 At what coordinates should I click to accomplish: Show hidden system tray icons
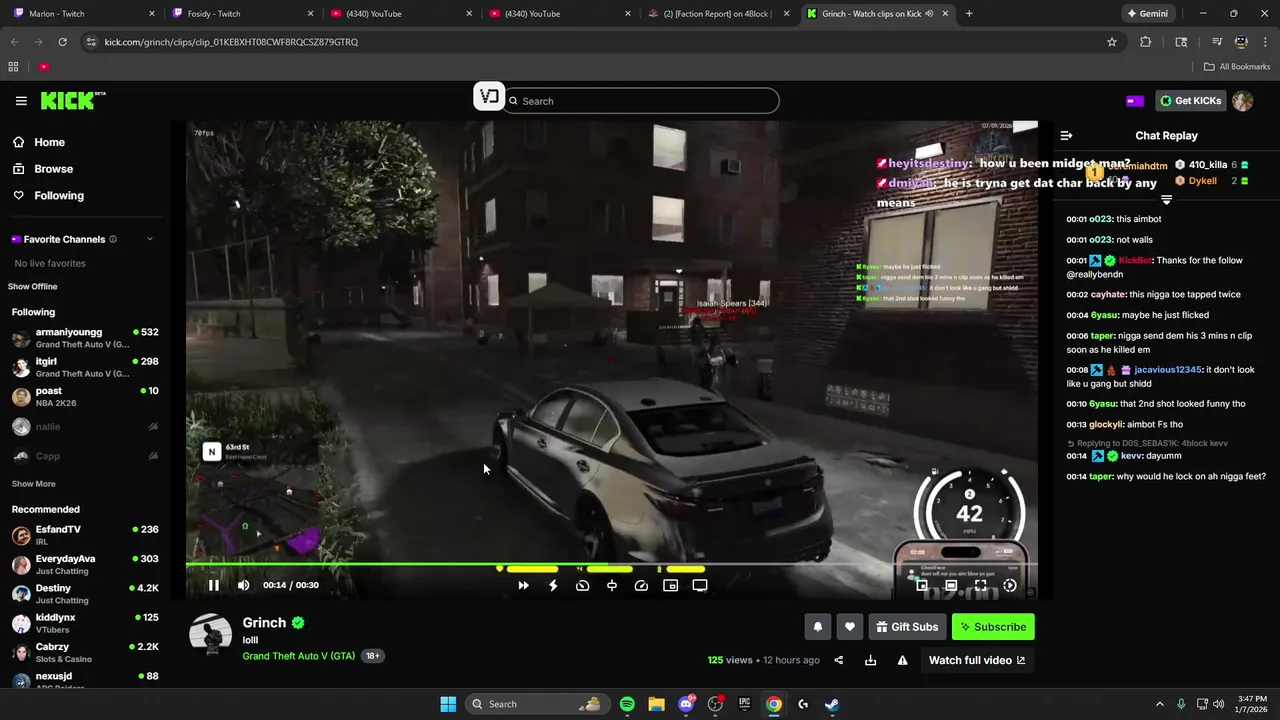click(1160, 704)
